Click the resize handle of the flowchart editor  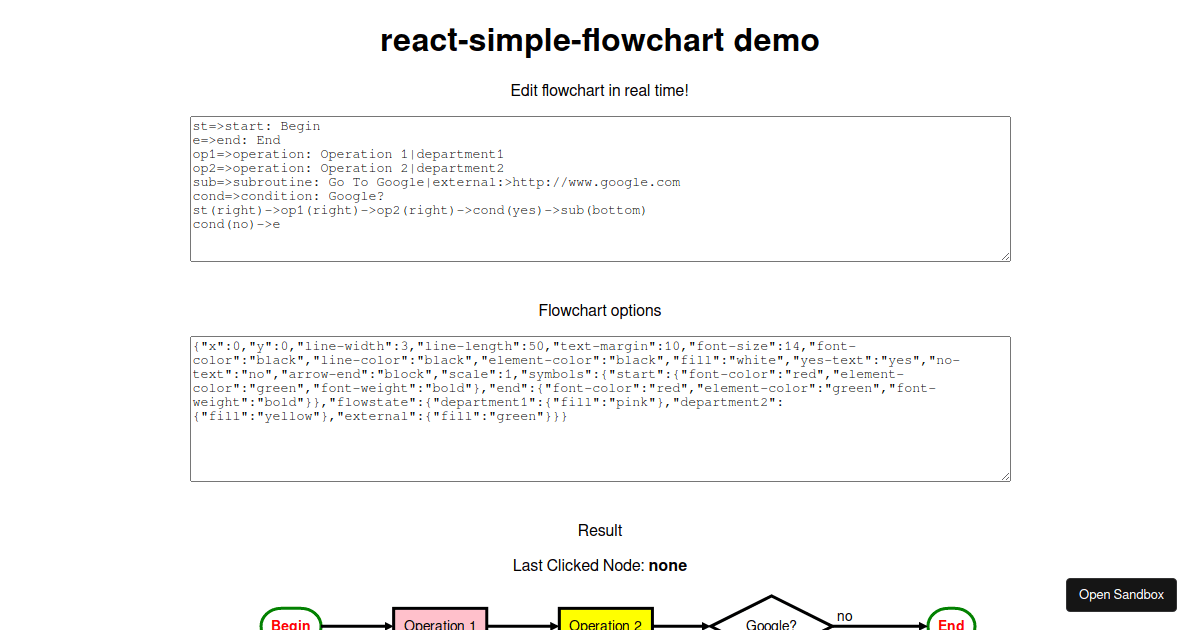coord(1005,255)
